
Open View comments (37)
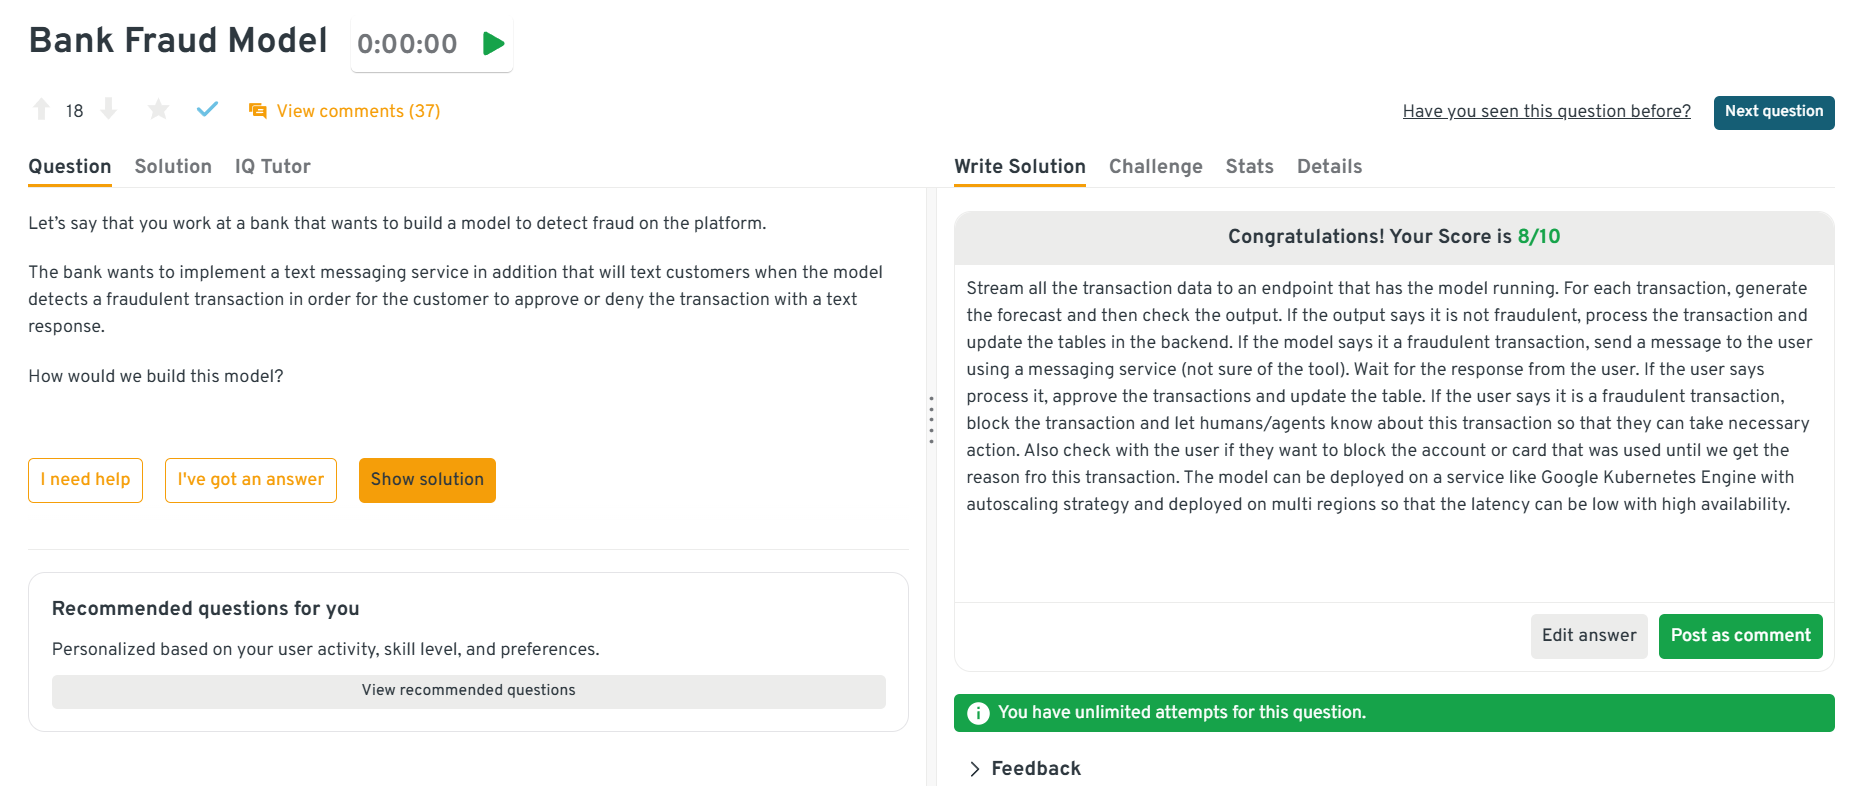358,111
